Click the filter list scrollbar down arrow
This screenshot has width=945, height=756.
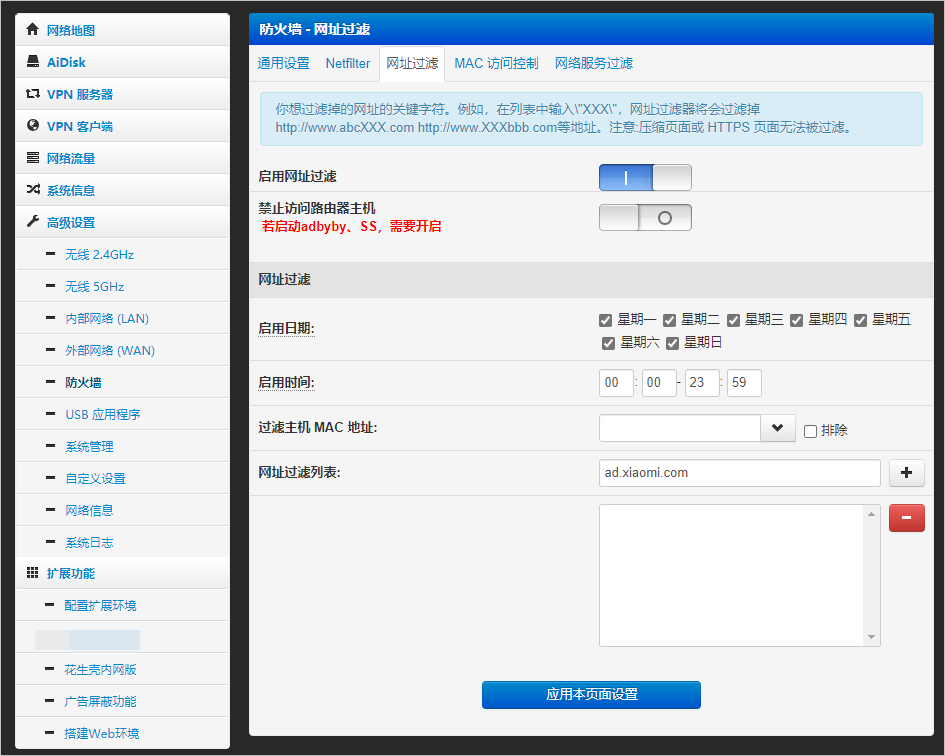pyautogui.click(x=872, y=637)
